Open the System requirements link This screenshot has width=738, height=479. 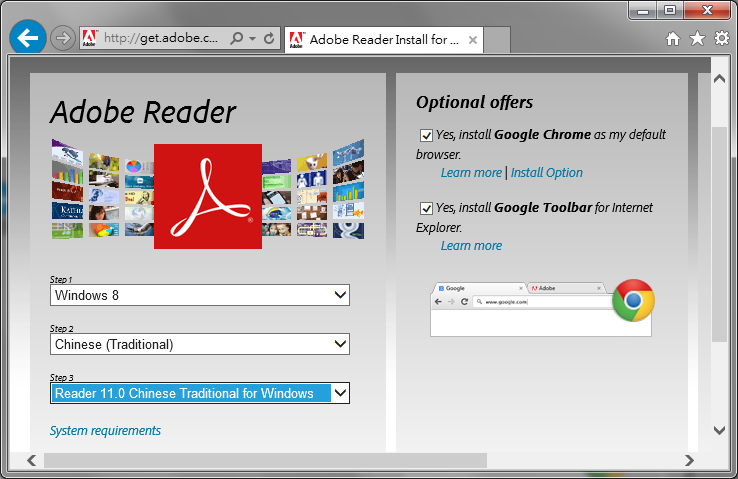tap(105, 431)
